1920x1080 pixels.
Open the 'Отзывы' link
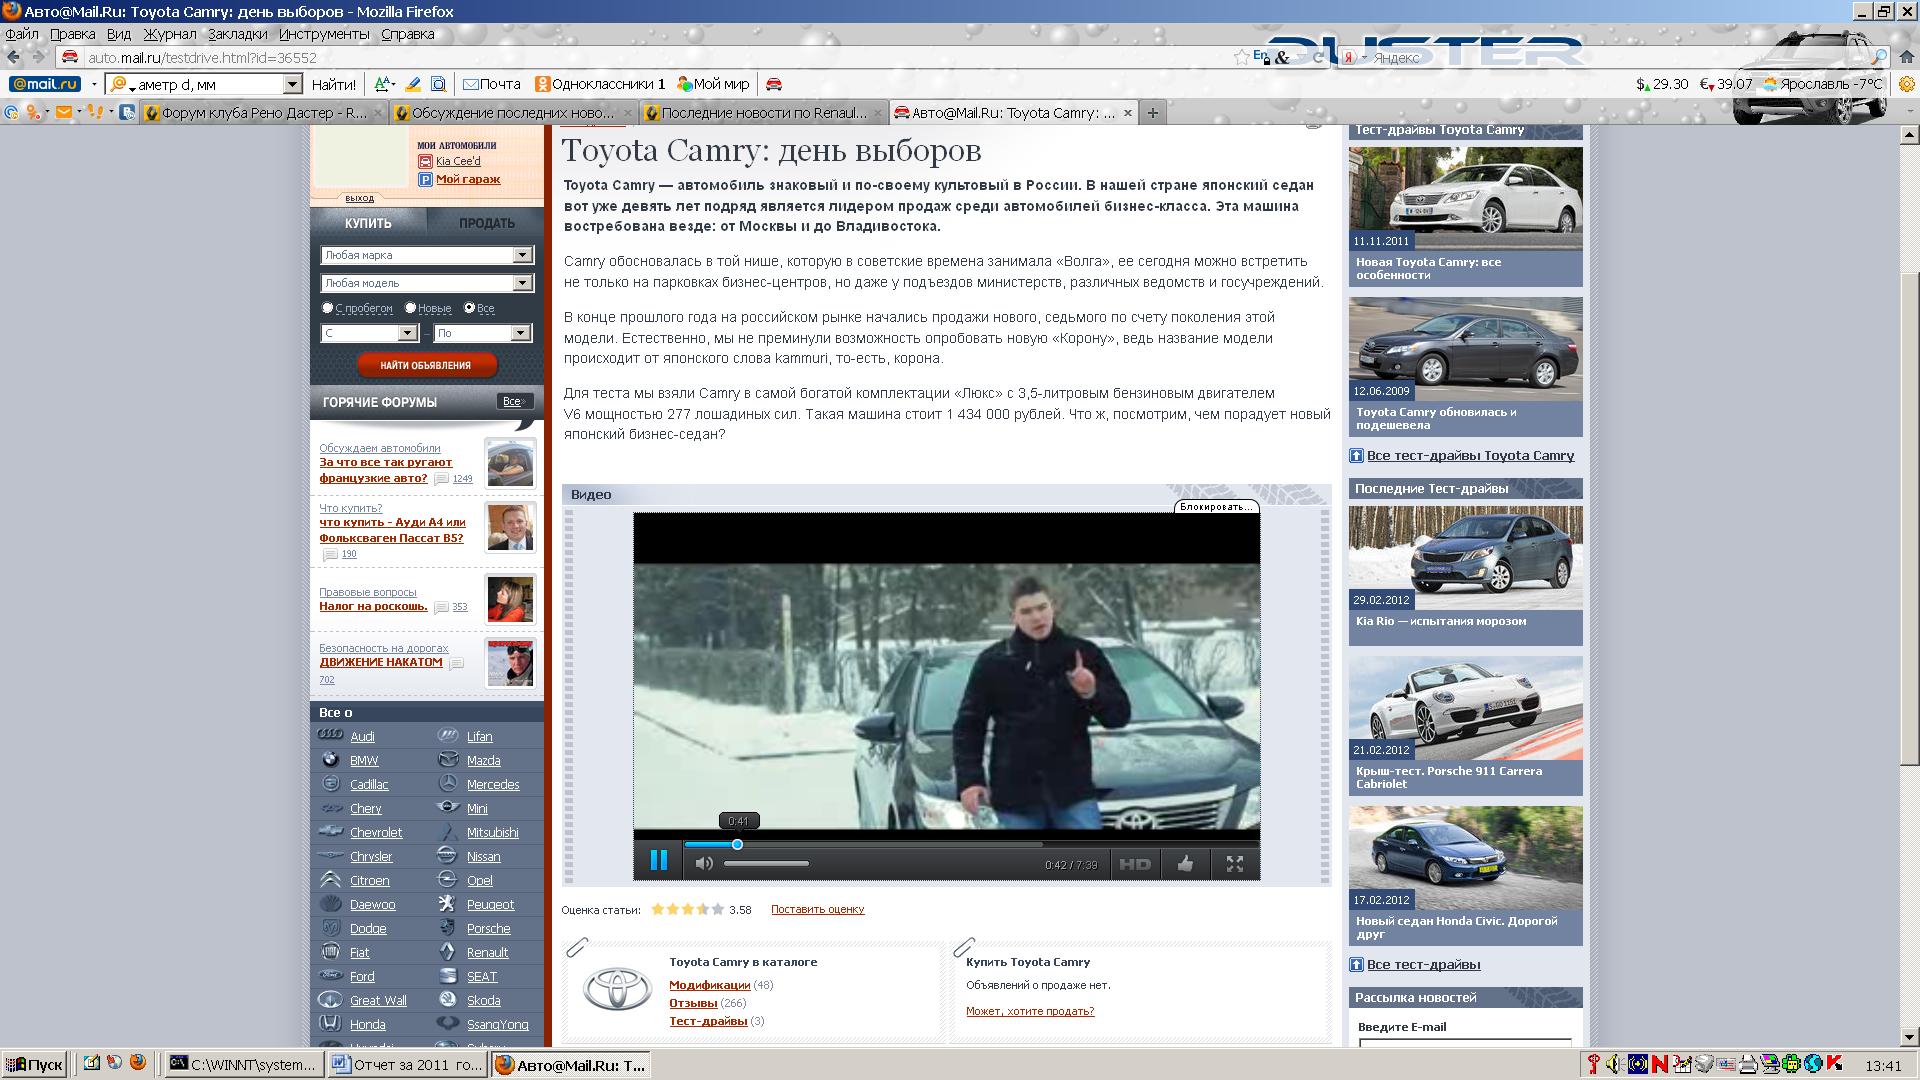[693, 1003]
